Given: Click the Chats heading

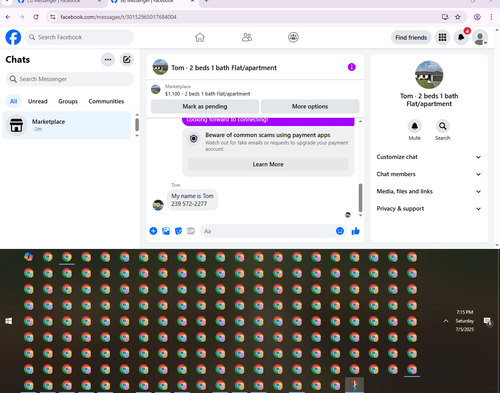Looking at the screenshot, I should click(x=18, y=60).
